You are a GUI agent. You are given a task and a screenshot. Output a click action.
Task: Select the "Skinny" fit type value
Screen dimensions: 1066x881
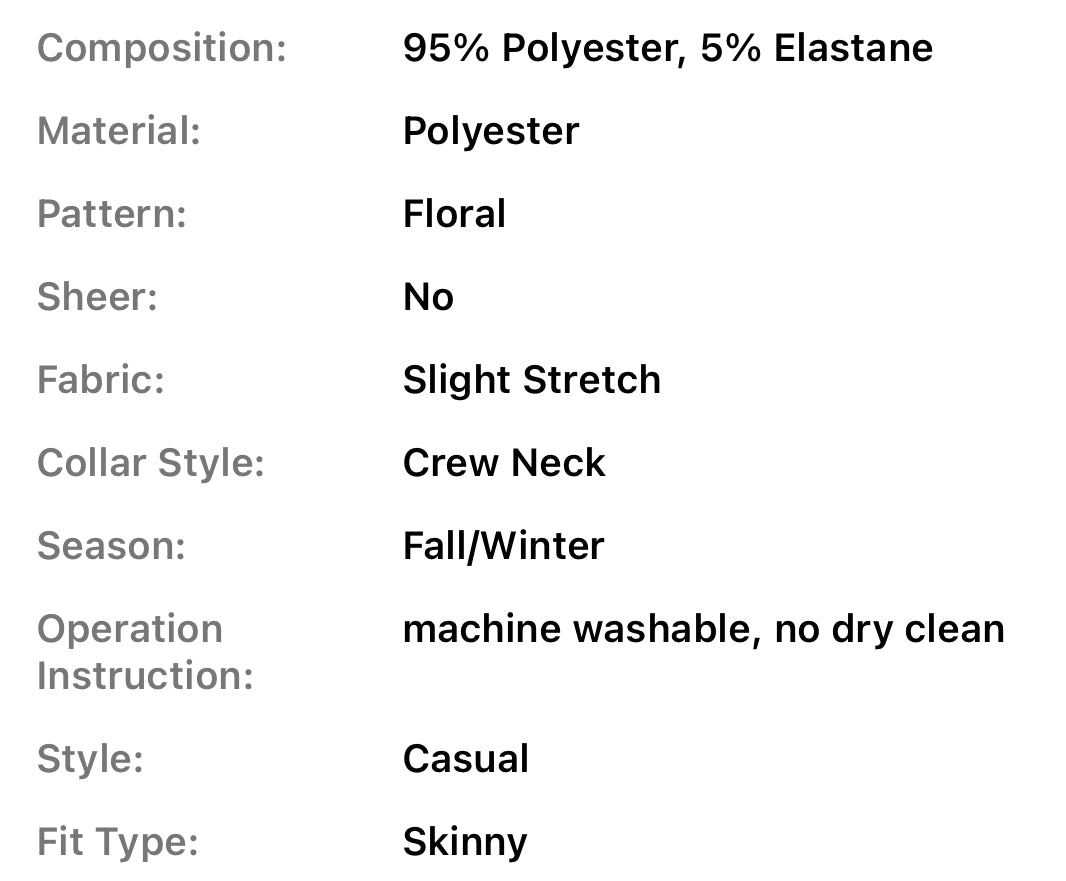[464, 842]
